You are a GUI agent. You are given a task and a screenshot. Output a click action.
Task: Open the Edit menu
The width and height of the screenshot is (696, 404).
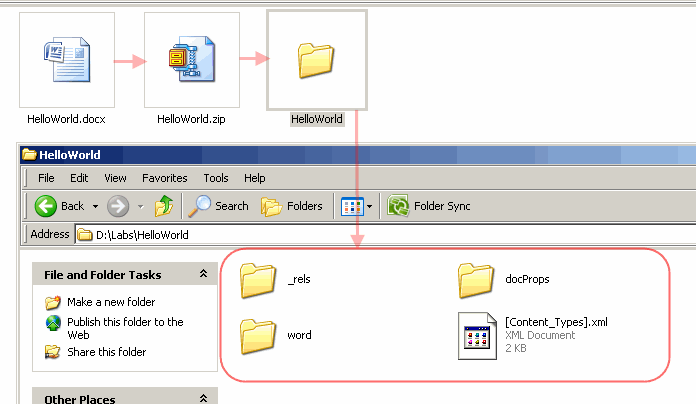[x=79, y=178]
